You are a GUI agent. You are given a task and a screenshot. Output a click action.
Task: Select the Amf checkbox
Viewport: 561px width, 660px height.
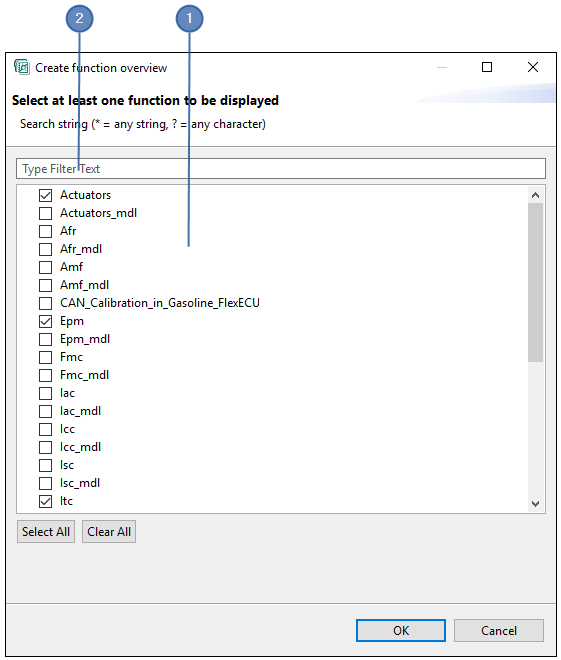[45, 267]
